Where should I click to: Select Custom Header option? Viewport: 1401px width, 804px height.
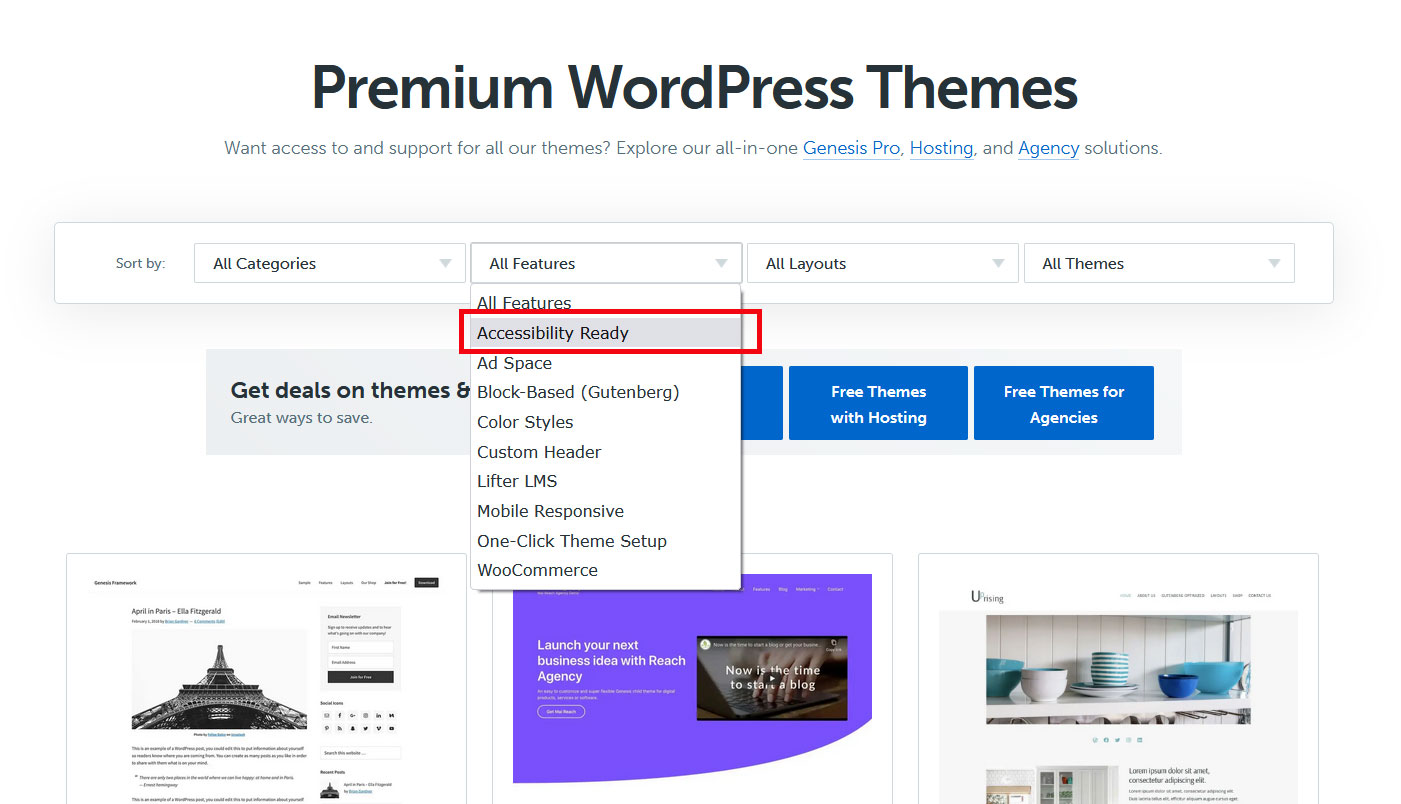point(605,452)
